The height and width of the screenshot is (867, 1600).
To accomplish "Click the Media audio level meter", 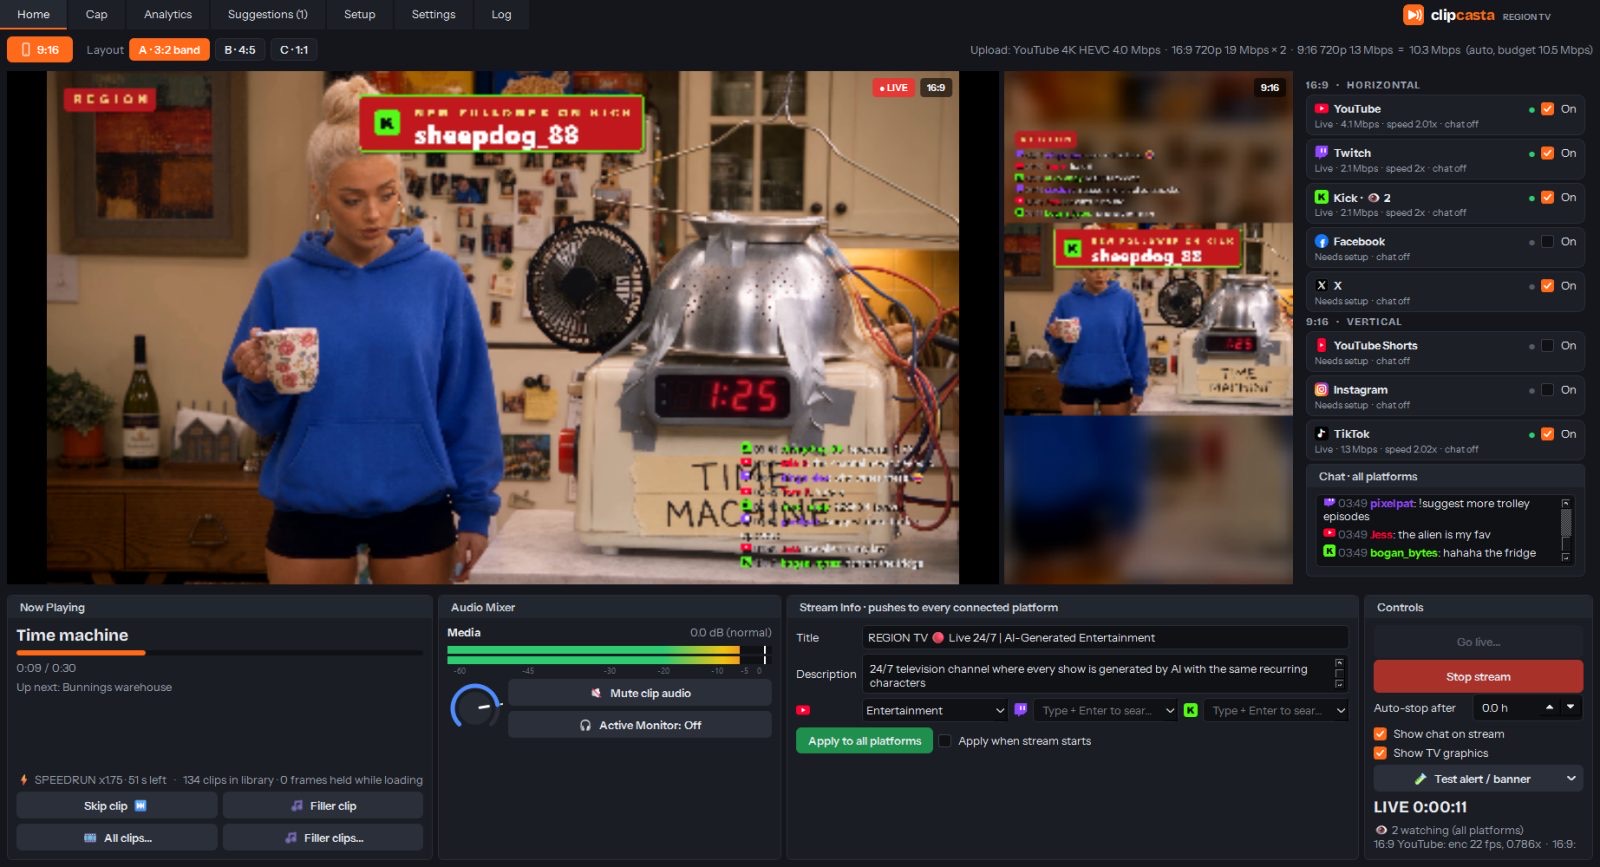I will pyautogui.click(x=608, y=655).
